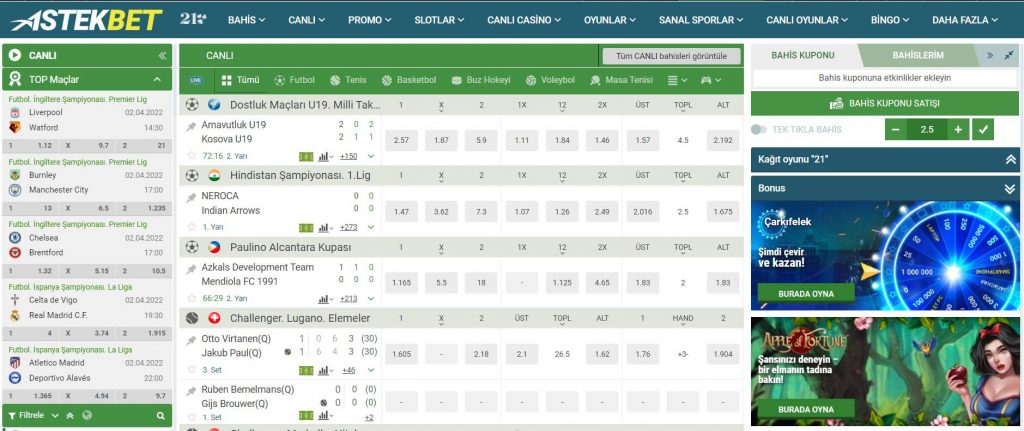Open +273 more markets for NEROCA match
The width and height of the screenshot is (1024, 431).
click(x=349, y=228)
